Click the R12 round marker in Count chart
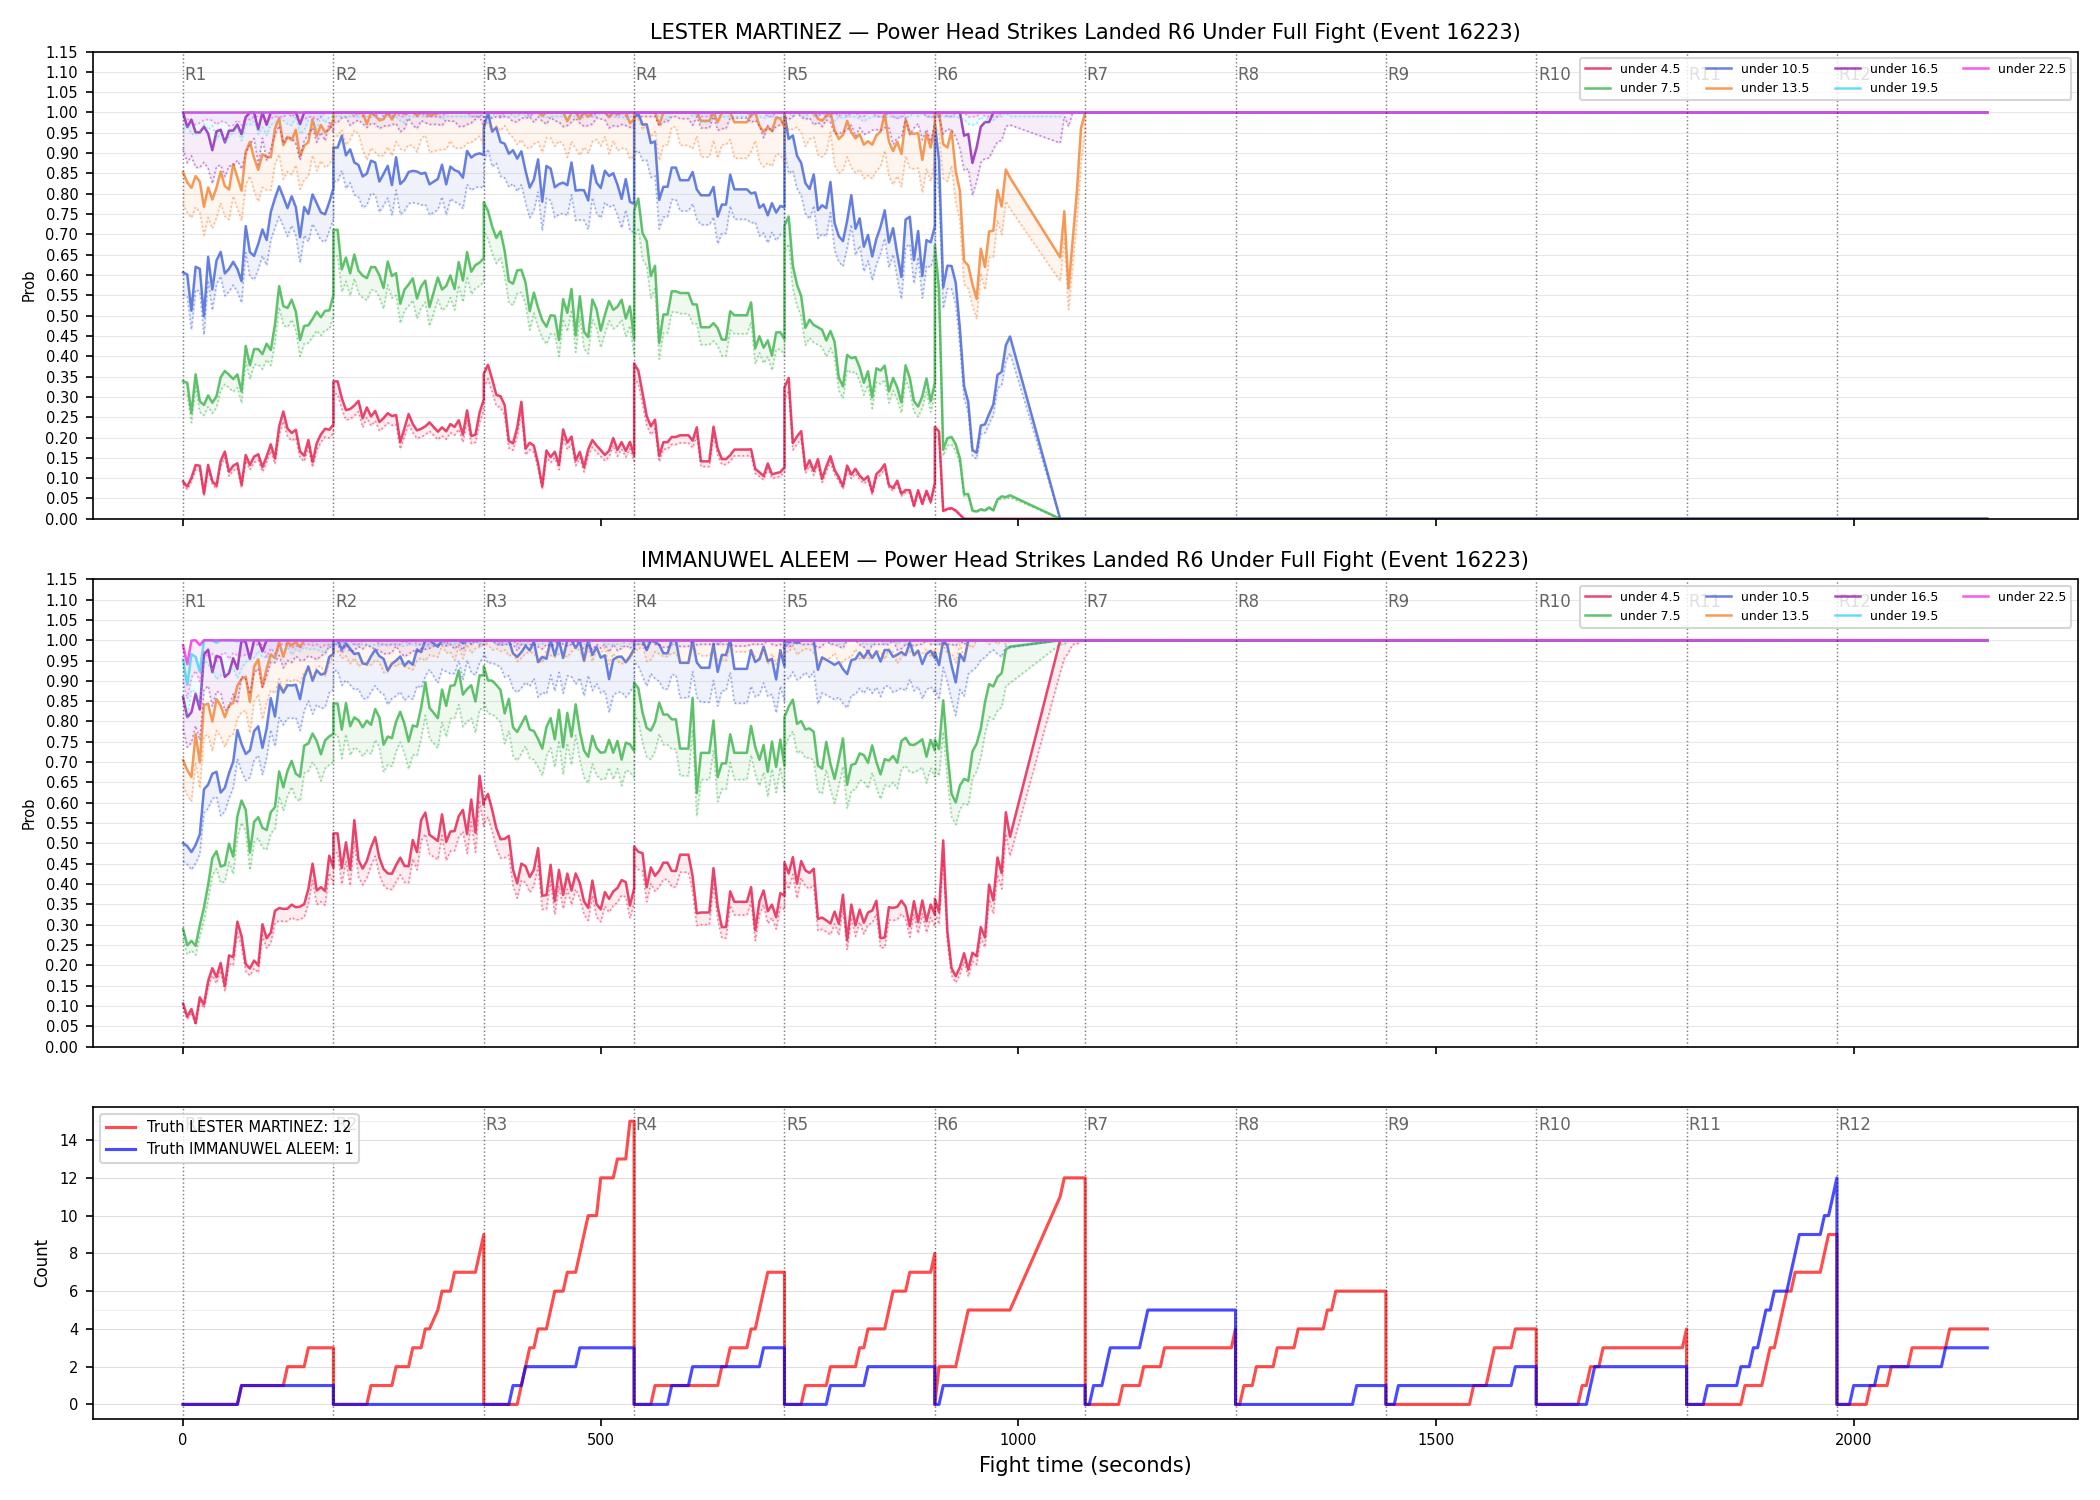Viewport: 2100px width, 1500px height. click(1855, 1124)
